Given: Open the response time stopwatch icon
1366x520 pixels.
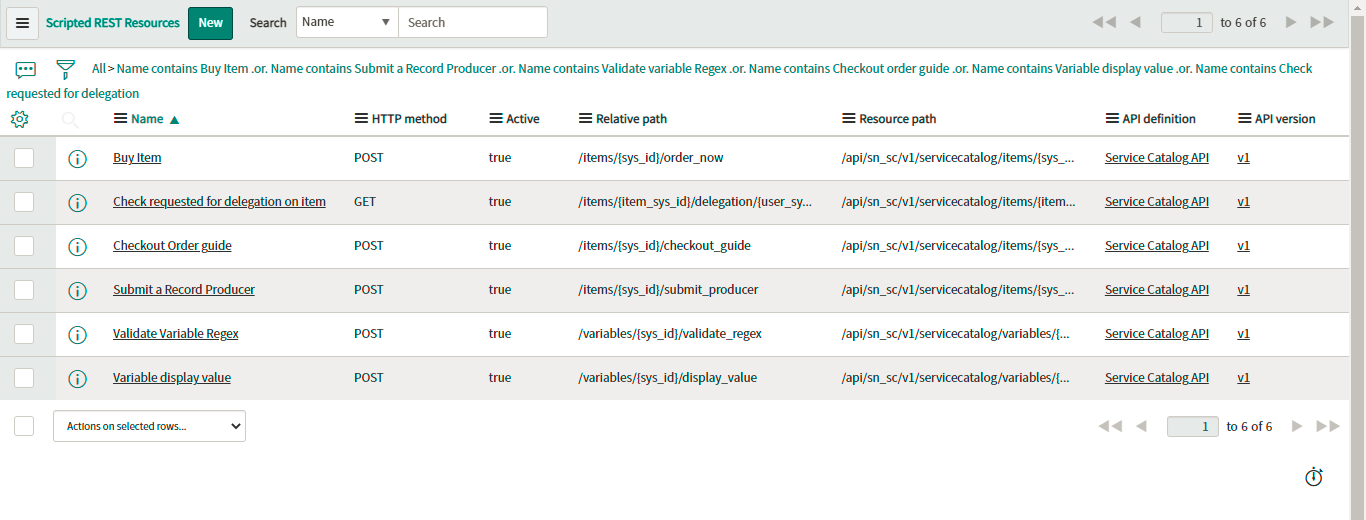Looking at the screenshot, I should coord(1314,477).
